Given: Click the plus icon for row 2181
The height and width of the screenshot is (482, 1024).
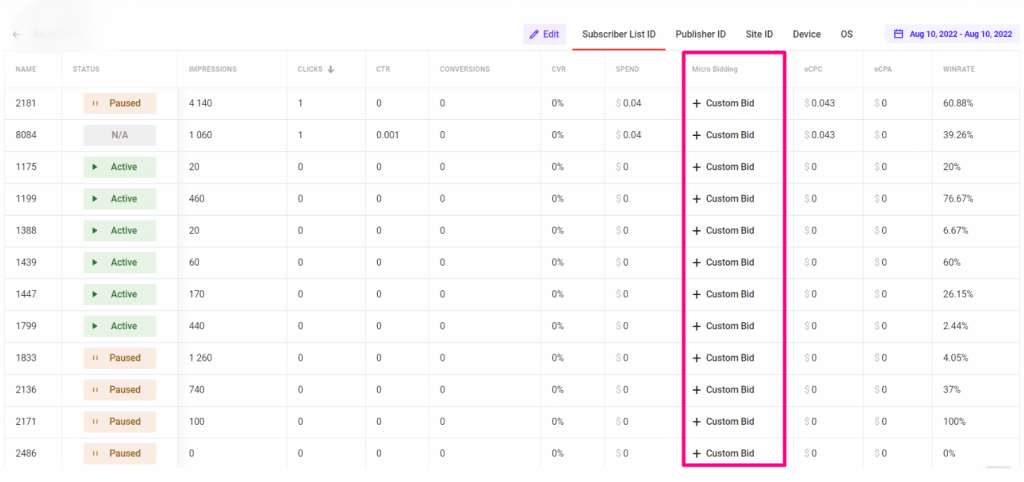Looking at the screenshot, I should 697,103.
